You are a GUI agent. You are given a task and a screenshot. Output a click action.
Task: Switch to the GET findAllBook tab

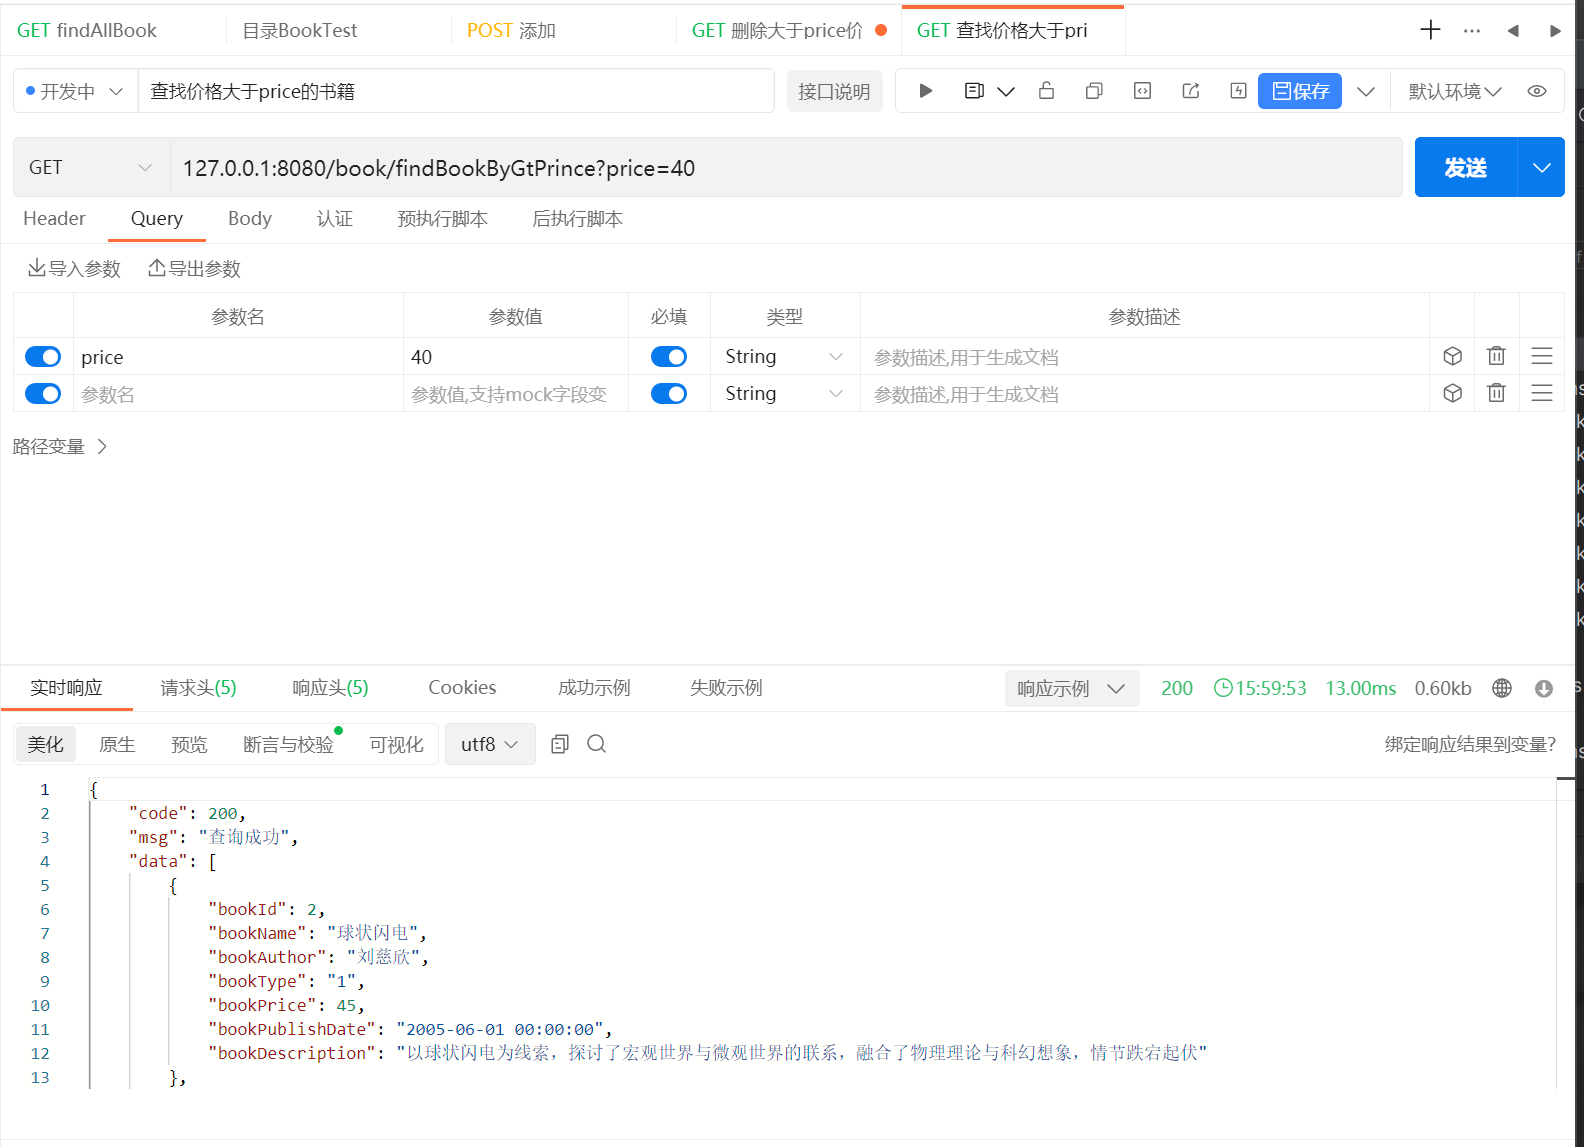tap(87, 30)
